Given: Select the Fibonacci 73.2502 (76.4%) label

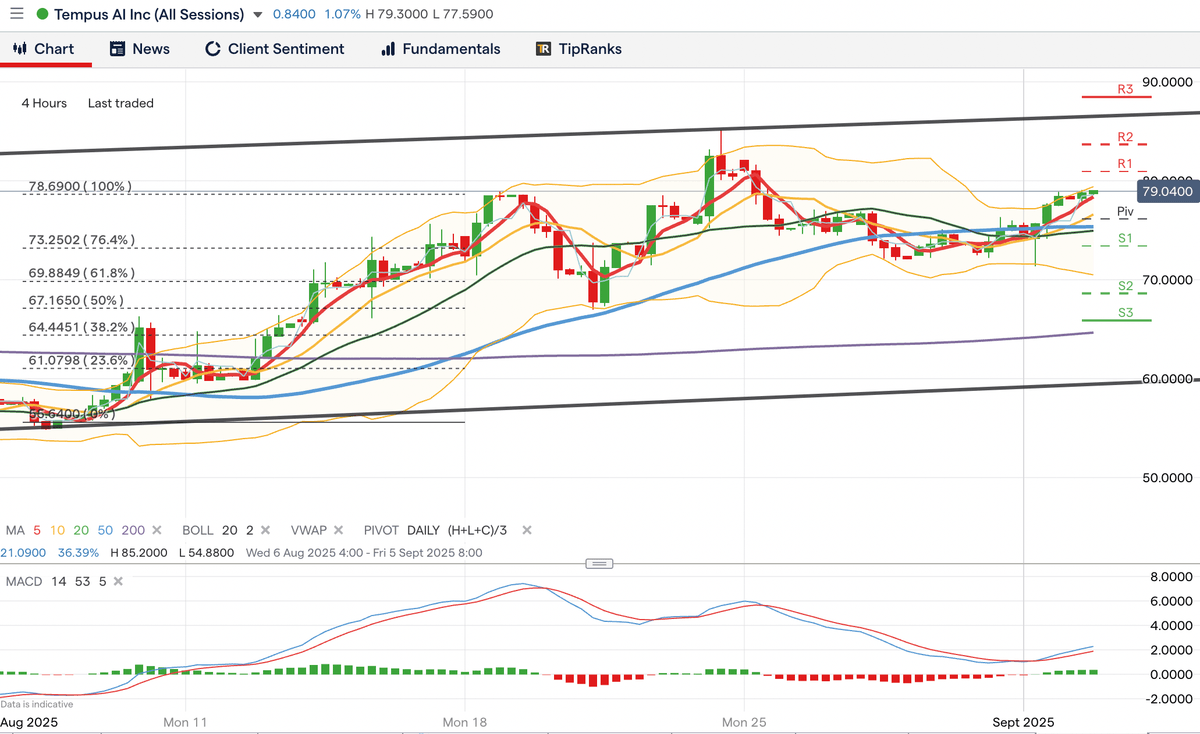Looking at the screenshot, I should pyautogui.click(x=82, y=240).
